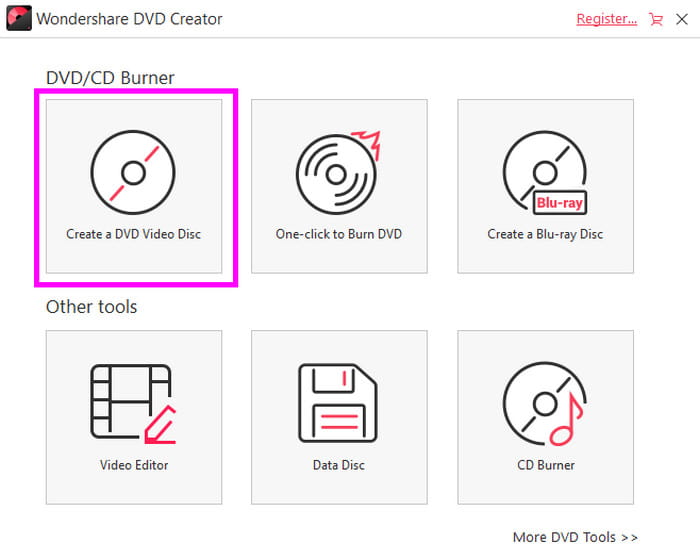Launch One-click to Burn DVD
The image size is (700, 560).
pos(339,186)
